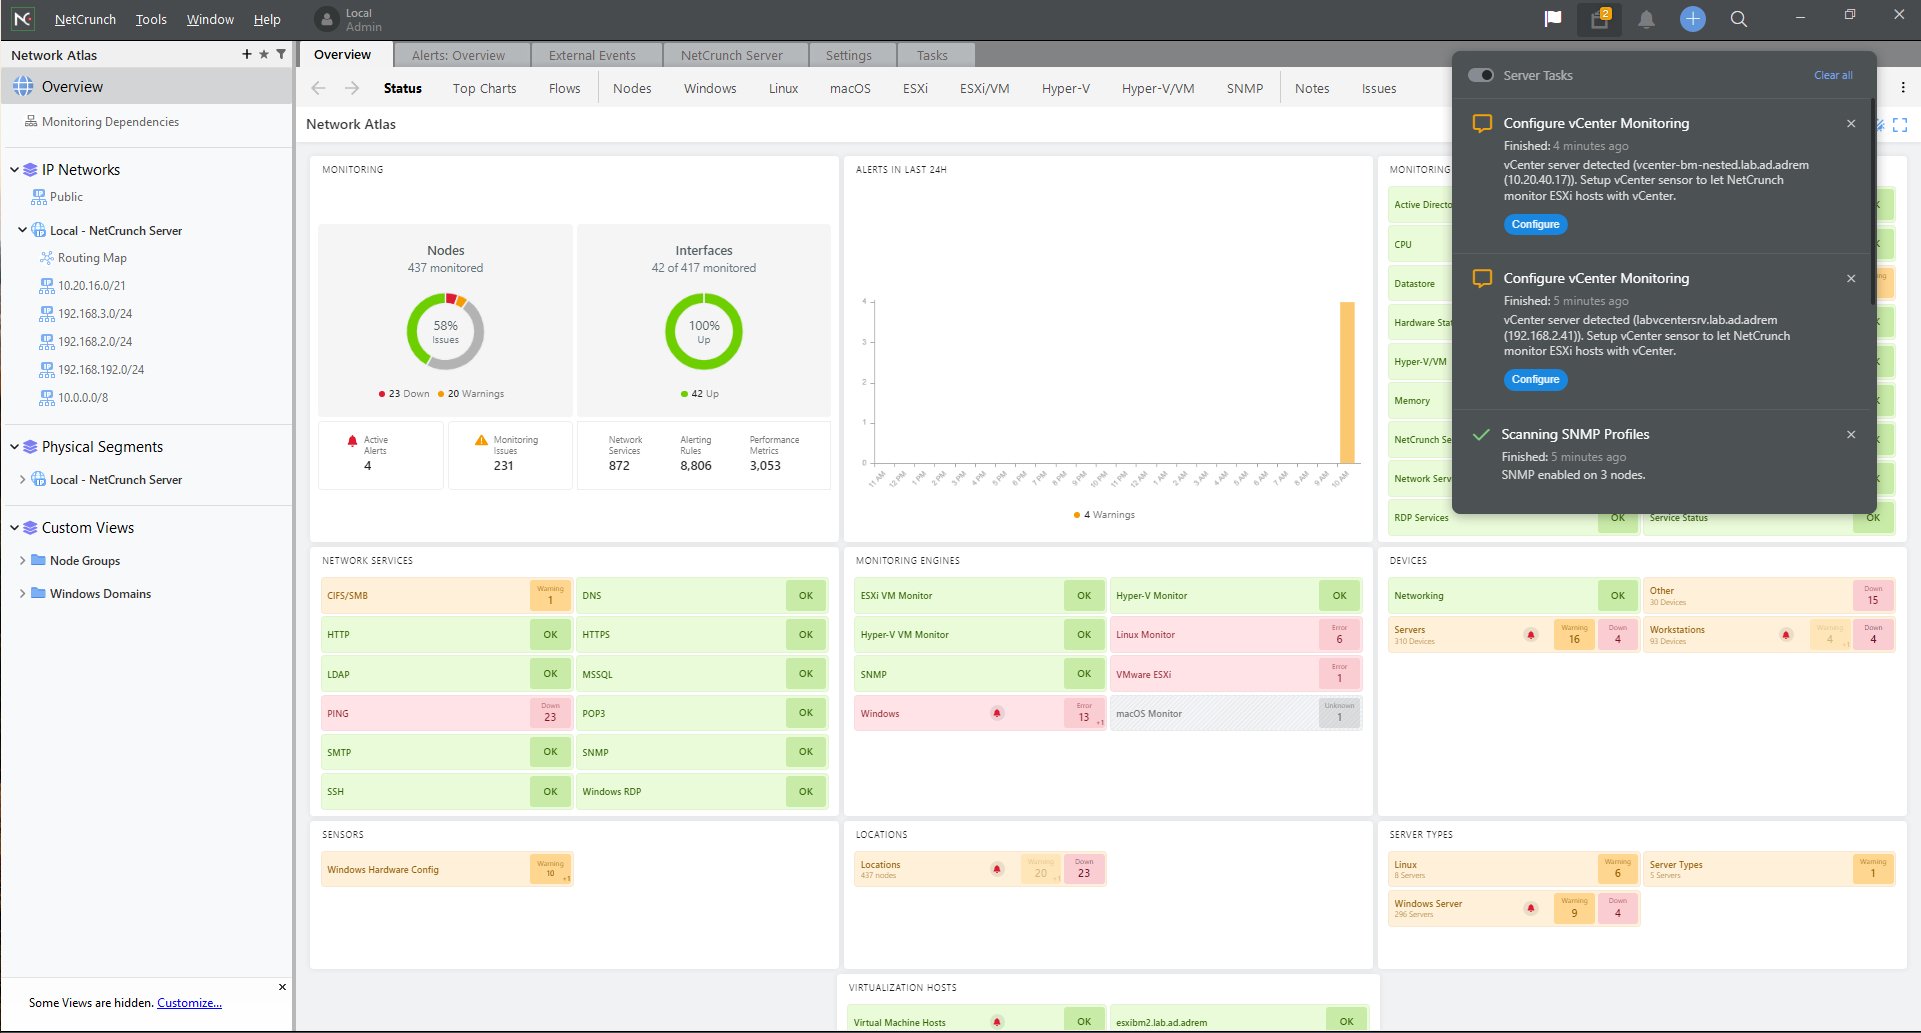Image resolution: width=1921 pixels, height=1033 pixels.
Task: Add a new view with plus icon
Action: point(247,54)
